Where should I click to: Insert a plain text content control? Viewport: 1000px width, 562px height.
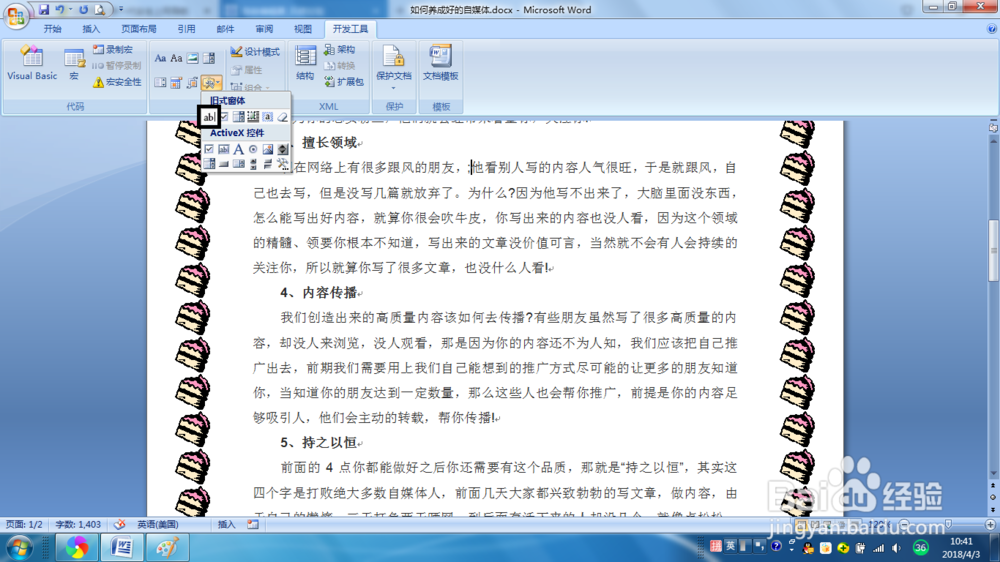click(176, 59)
